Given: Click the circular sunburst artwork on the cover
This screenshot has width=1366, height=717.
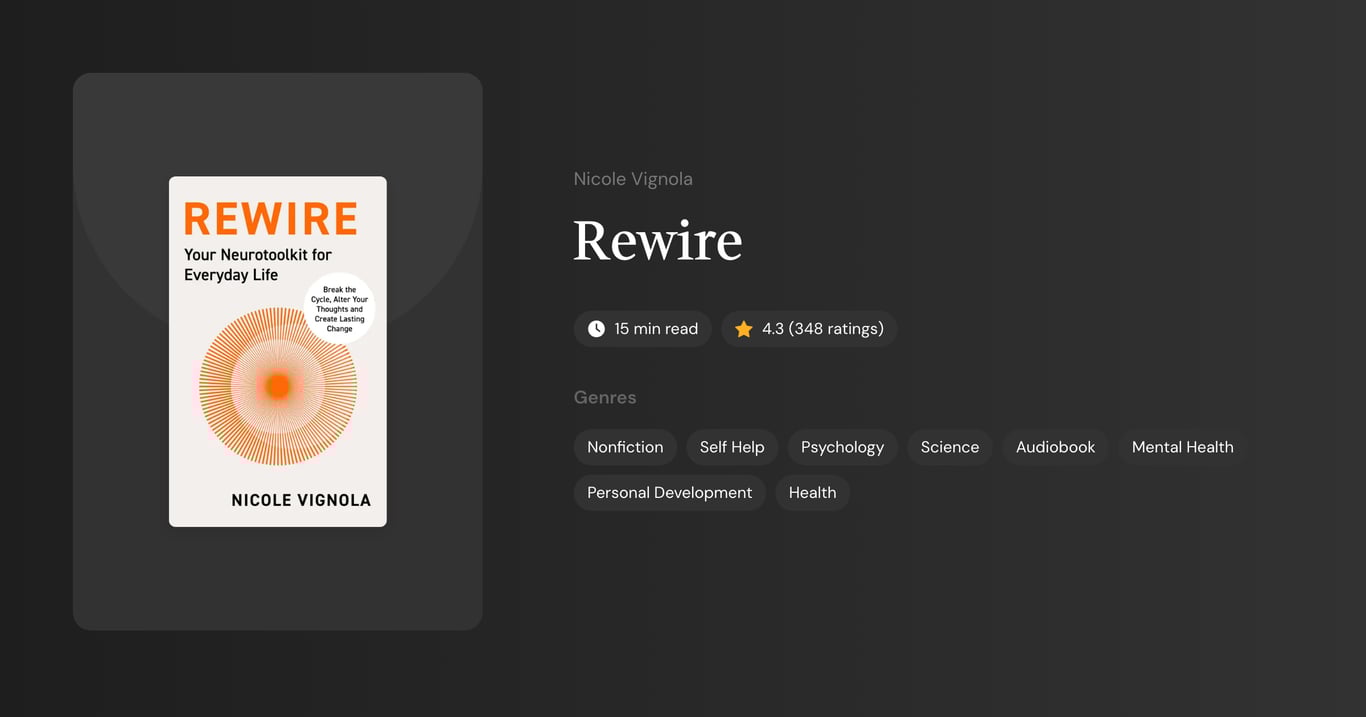Looking at the screenshot, I should 278,385.
